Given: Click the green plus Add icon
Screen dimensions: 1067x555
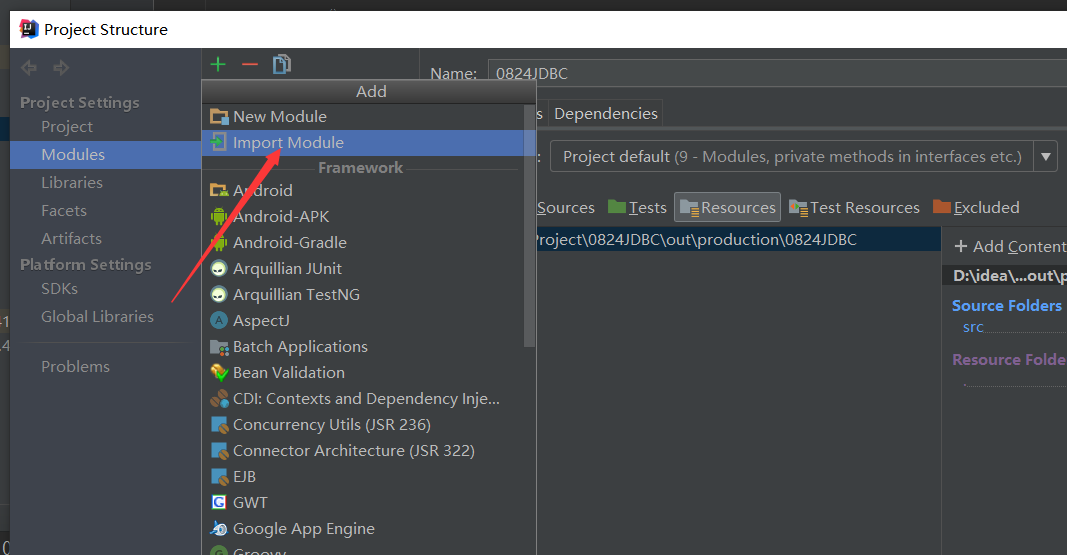Looking at the screenshot, I should coord(218,65).
